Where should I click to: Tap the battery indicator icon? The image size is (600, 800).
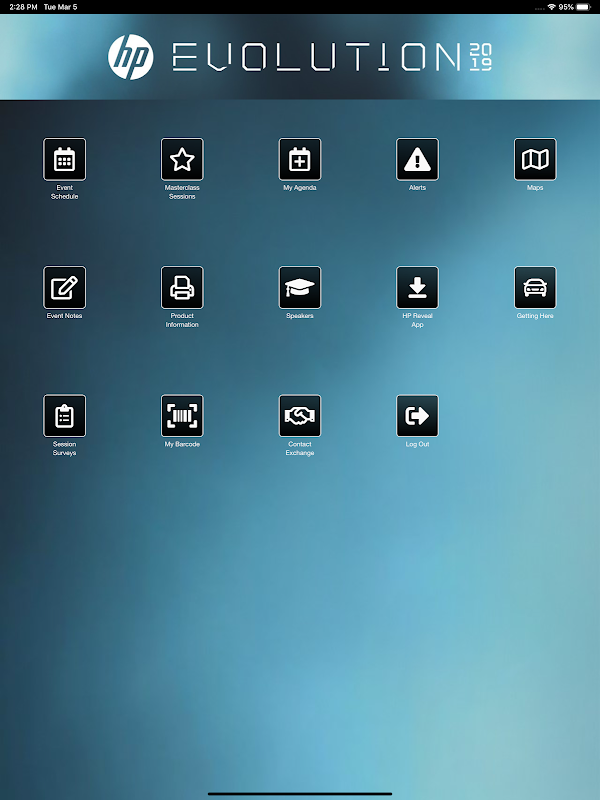[x=584, y=7]
